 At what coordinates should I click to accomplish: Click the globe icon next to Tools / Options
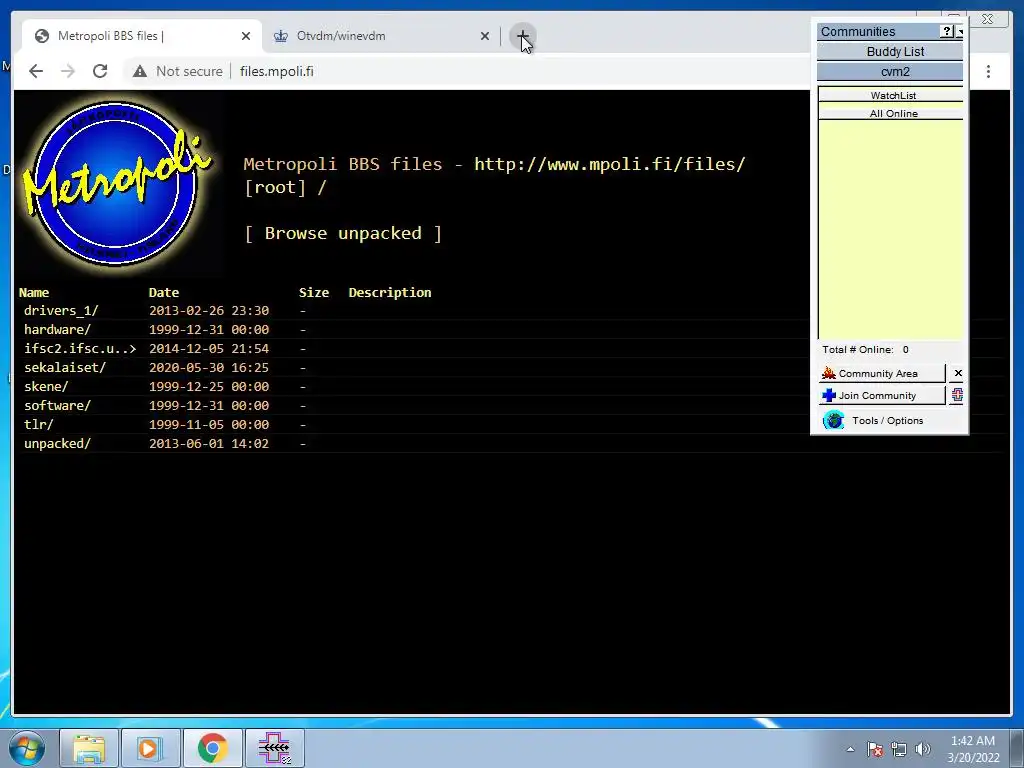click(833, 420)
